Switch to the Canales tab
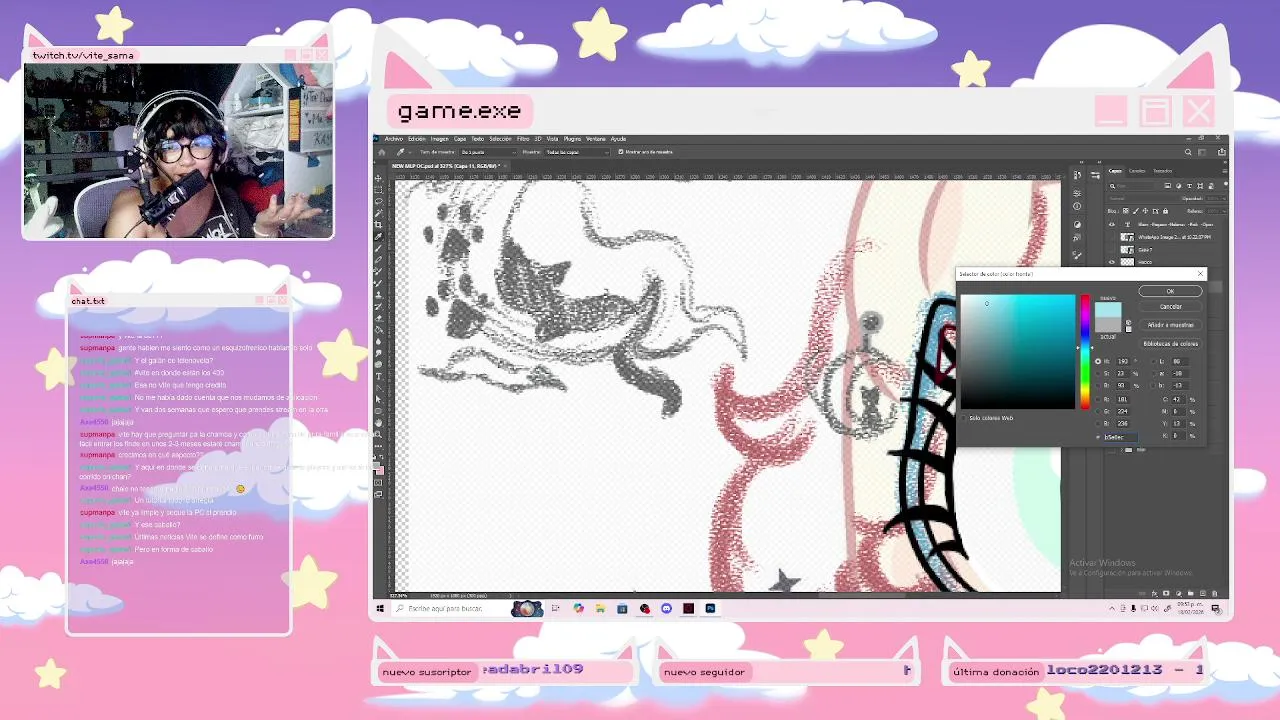This screenshot has width=1280, height=720. click(1137, 171)
